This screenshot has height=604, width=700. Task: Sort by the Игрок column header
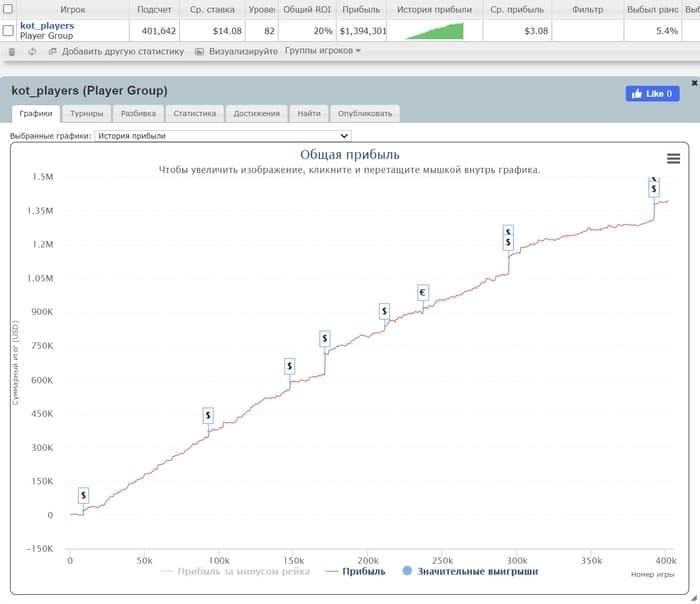[72, 9]
